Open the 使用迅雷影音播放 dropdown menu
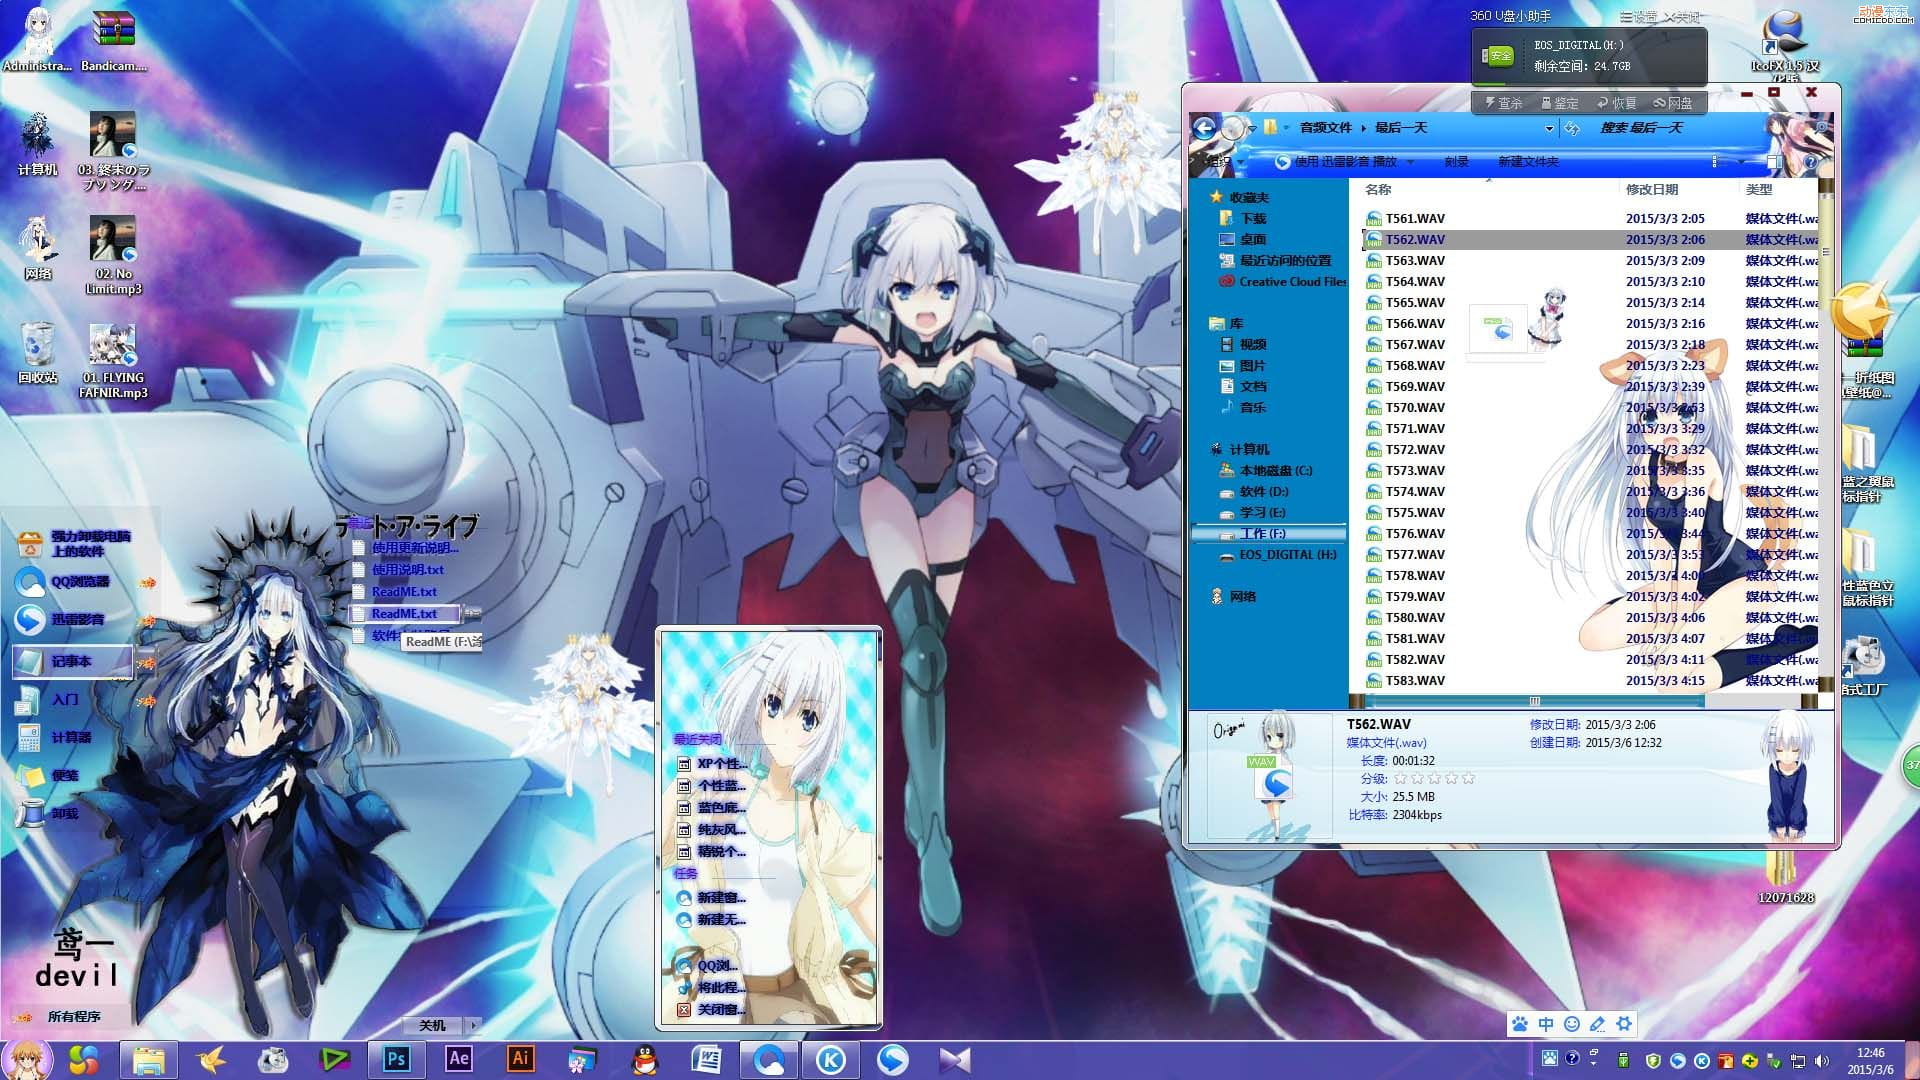 [1409, 162]
